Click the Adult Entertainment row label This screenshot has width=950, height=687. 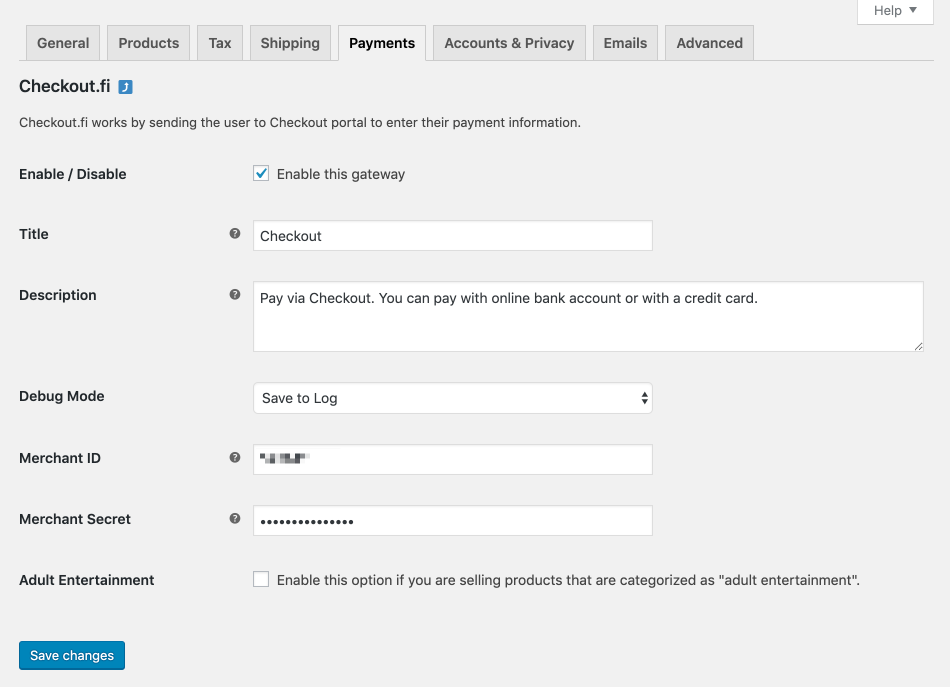[x=87, y=580]
